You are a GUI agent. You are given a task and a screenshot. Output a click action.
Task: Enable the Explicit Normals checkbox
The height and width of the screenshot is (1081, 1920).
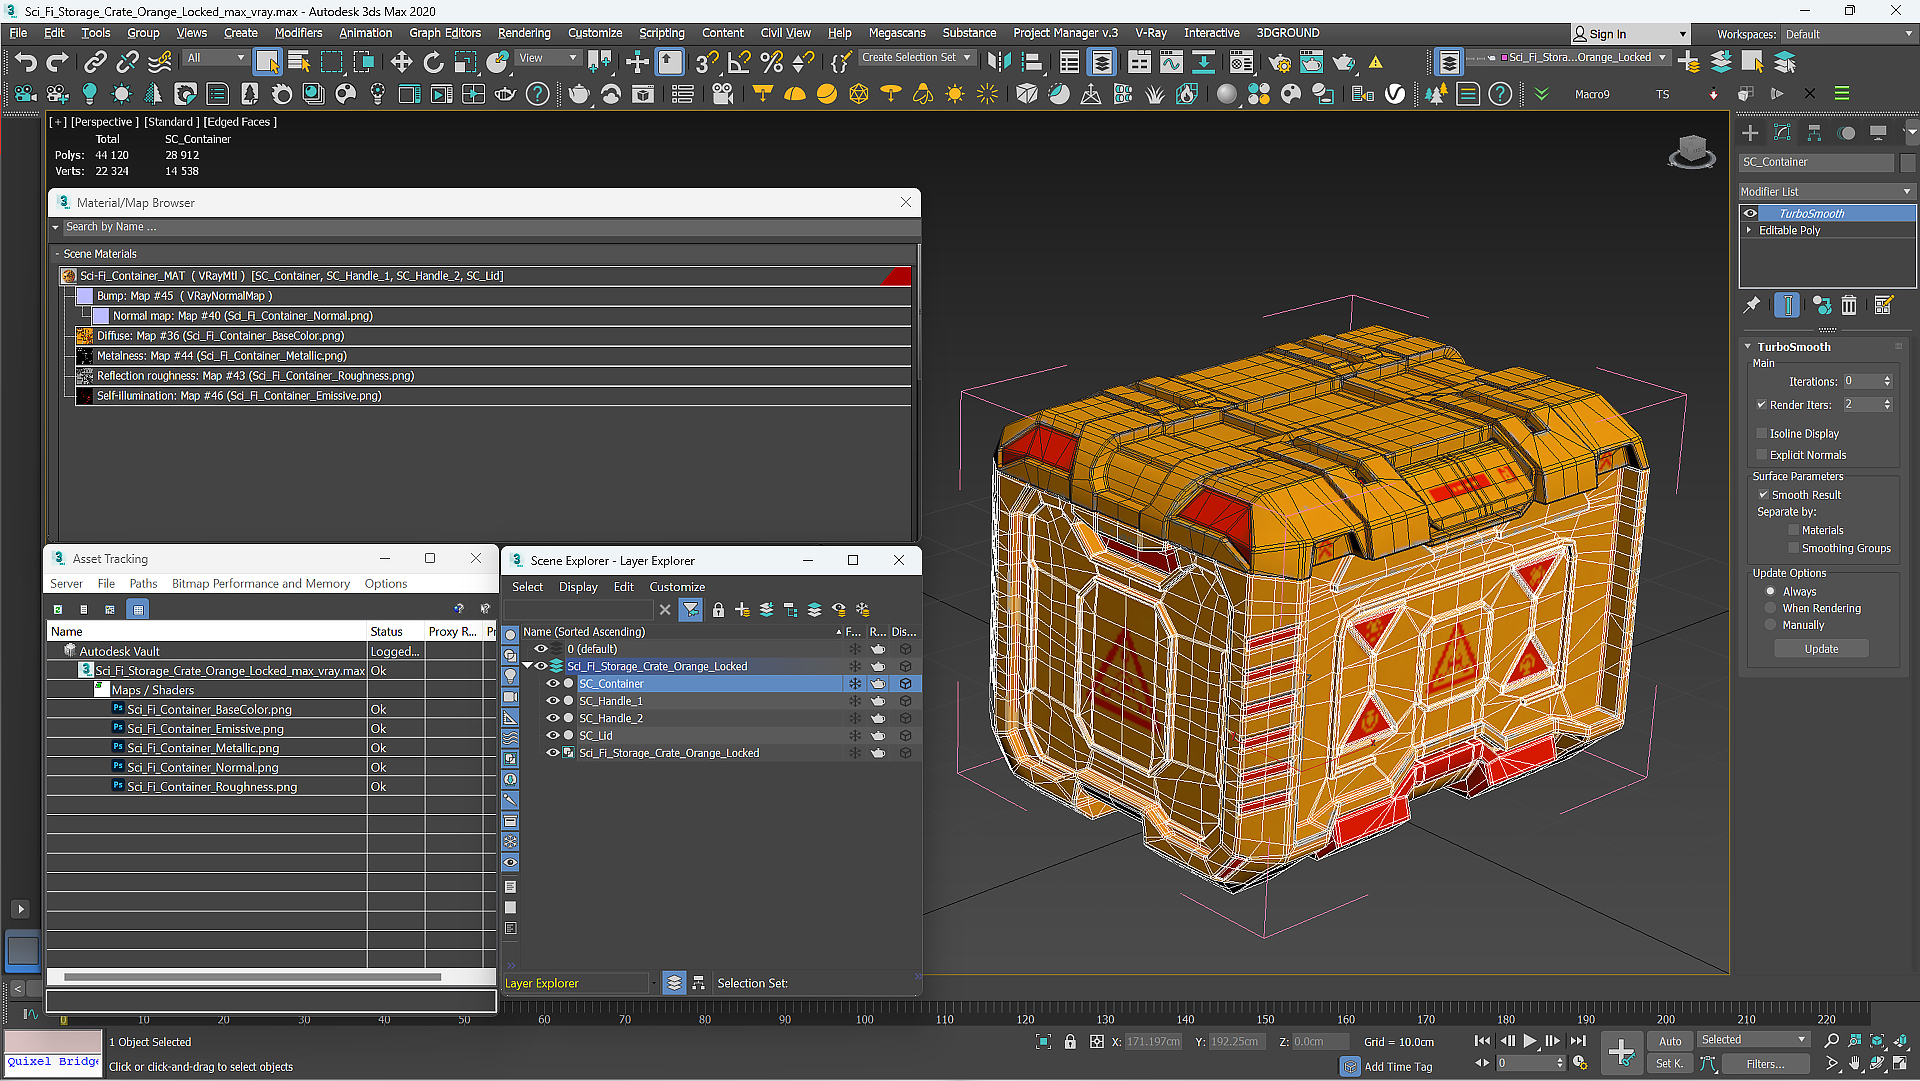coord(1762,455)
